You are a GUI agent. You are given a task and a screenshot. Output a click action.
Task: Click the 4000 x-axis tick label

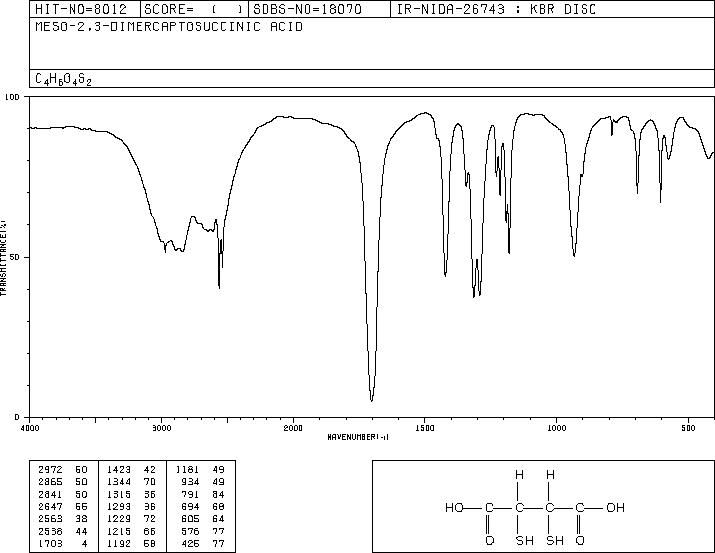(x=30, y=428)
